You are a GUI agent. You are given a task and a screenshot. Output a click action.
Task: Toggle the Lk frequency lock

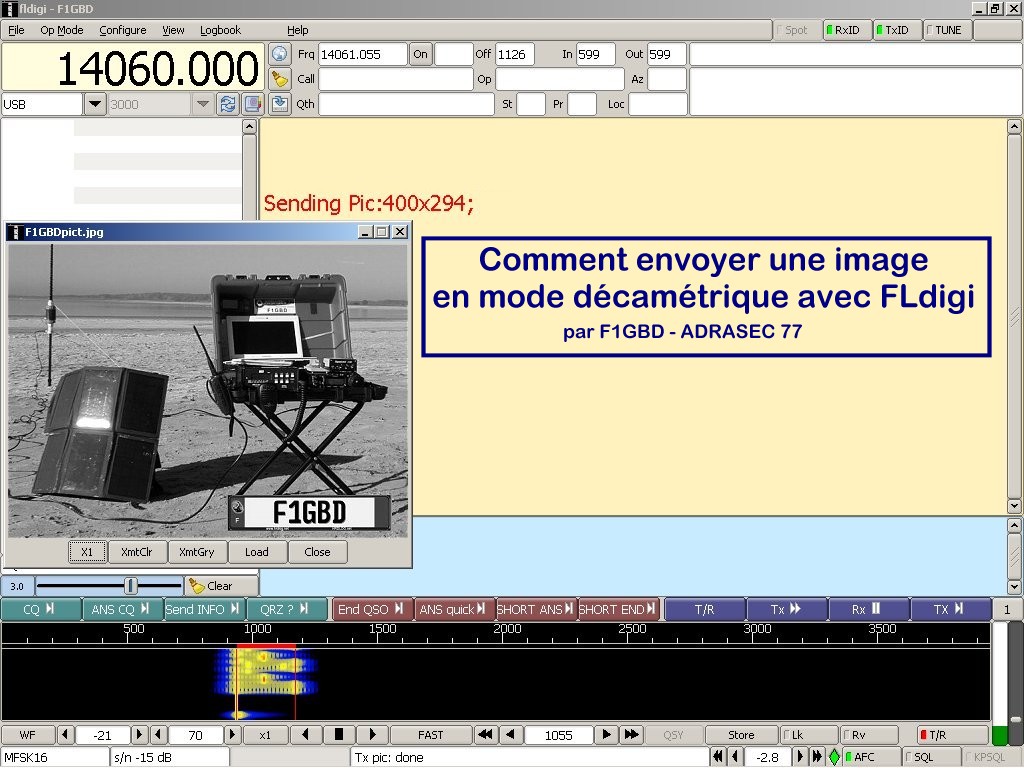[808, 735]
